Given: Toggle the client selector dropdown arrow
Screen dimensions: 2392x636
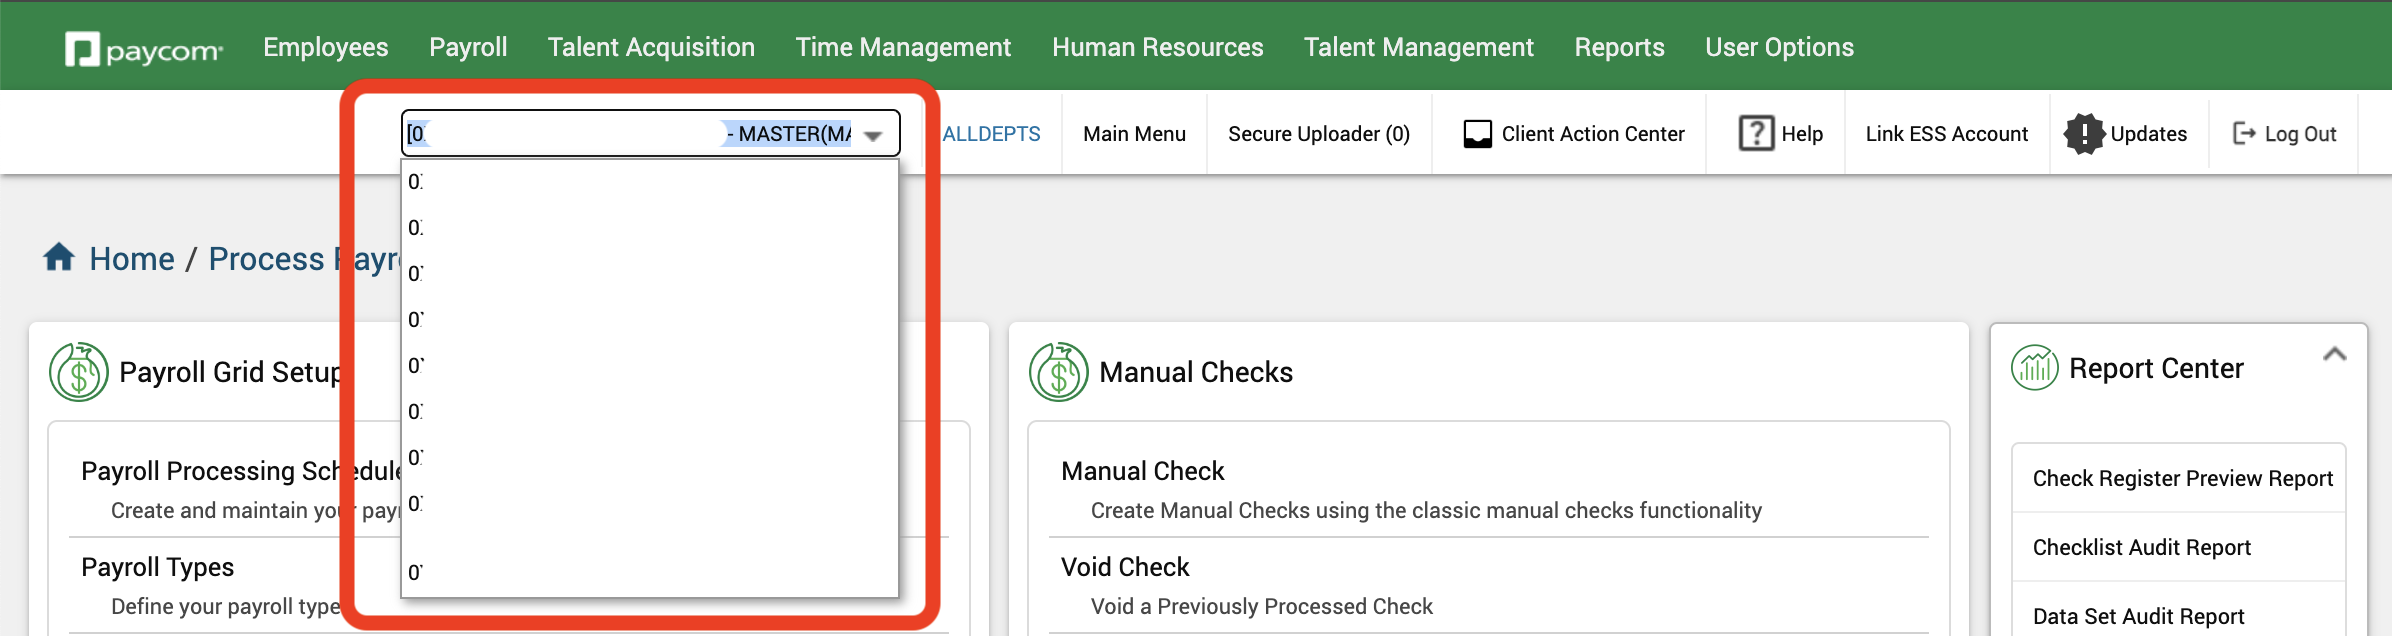Looking at the screenshot, I should [x=873, y=135].
